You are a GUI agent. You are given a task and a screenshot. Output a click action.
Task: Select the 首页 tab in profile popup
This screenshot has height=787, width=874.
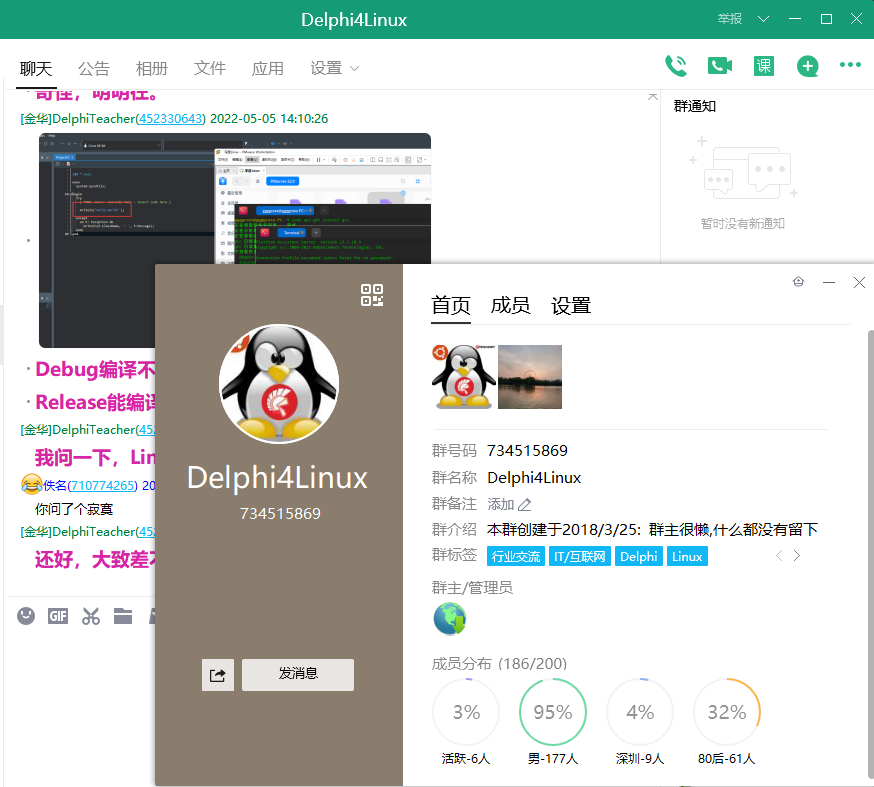tap(451, 305)
